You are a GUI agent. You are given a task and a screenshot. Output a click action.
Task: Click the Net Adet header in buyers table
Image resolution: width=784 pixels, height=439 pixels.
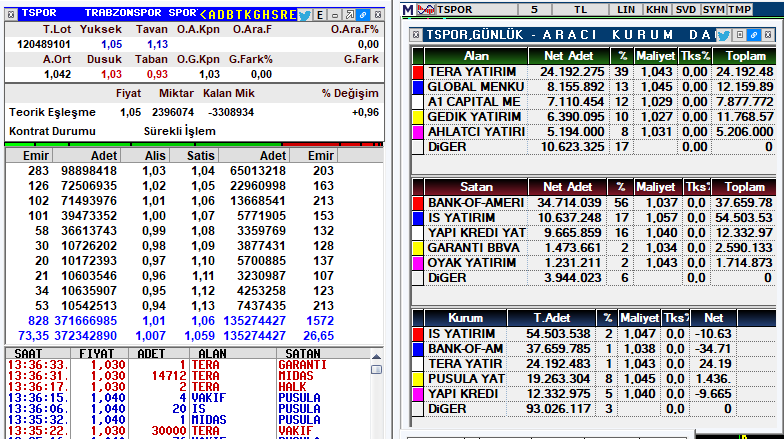tap(568, 56)
